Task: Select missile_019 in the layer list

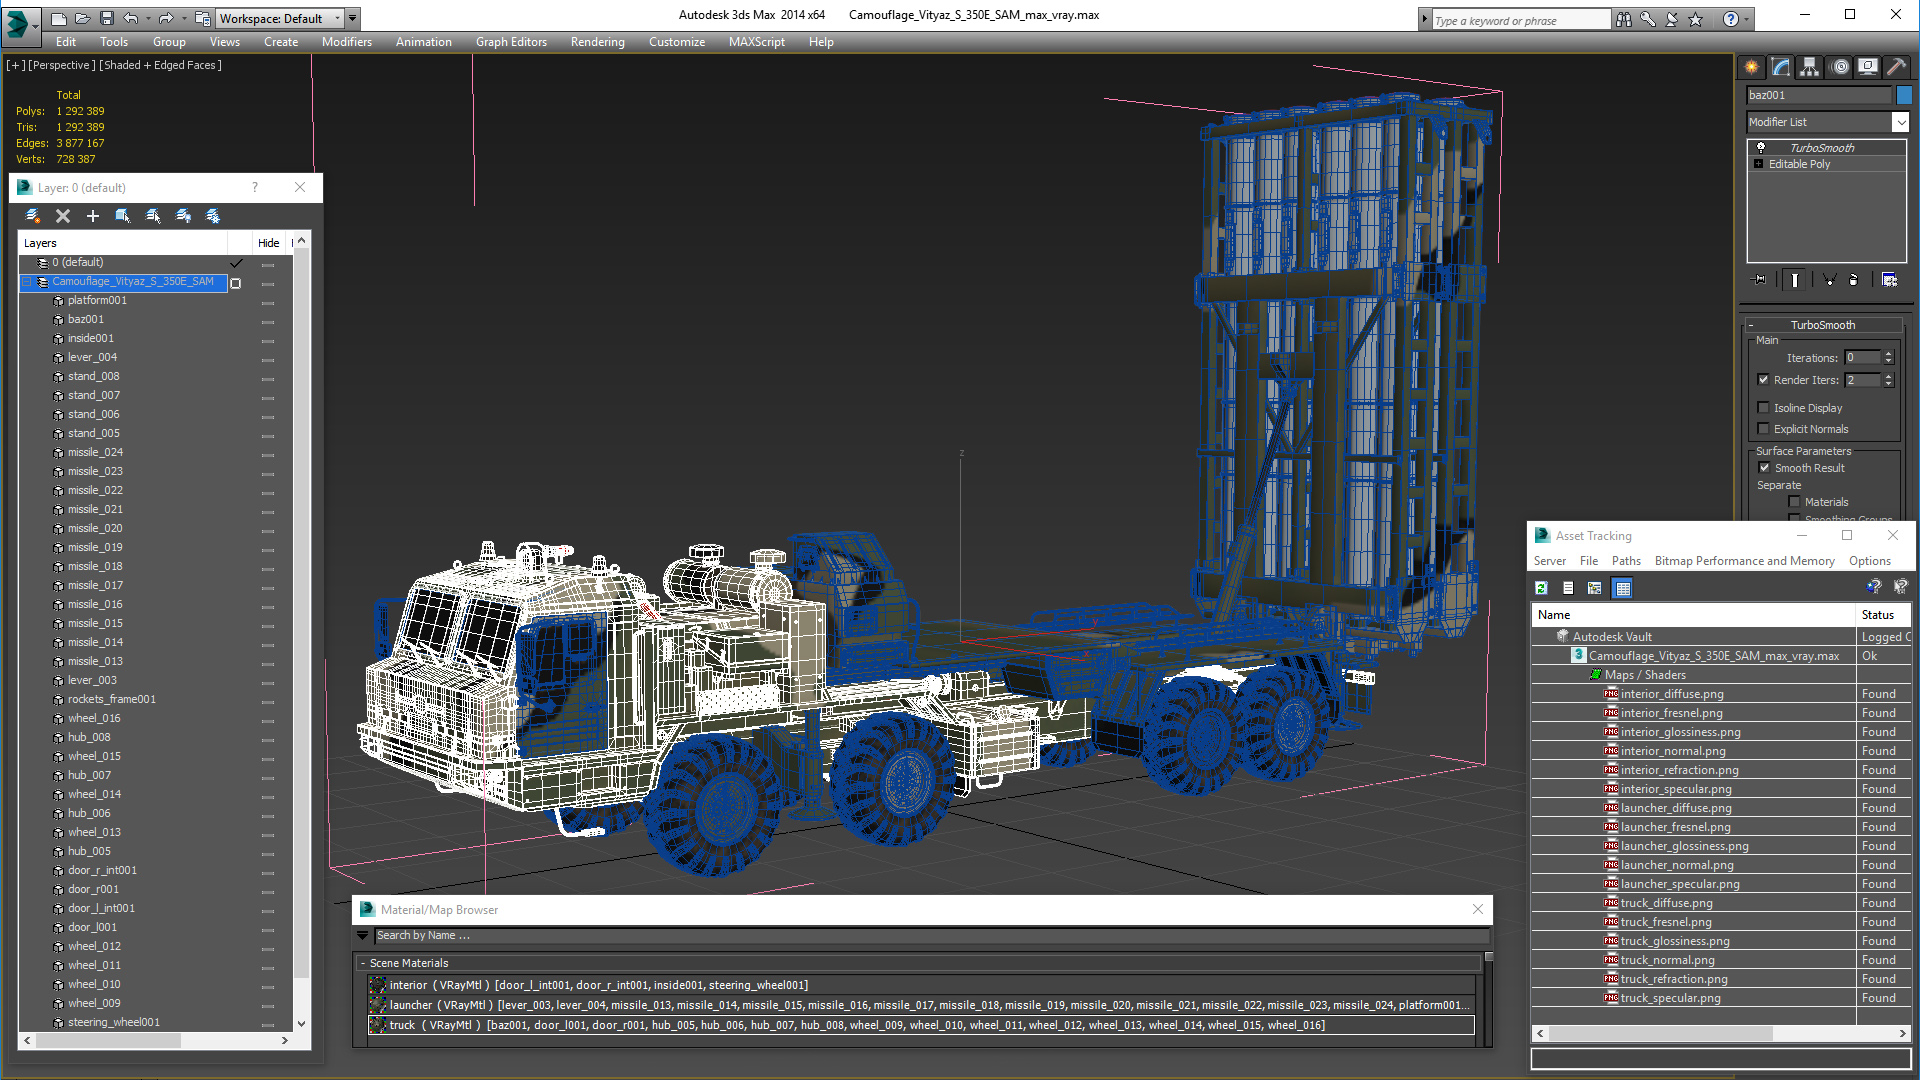Action: 95,547
